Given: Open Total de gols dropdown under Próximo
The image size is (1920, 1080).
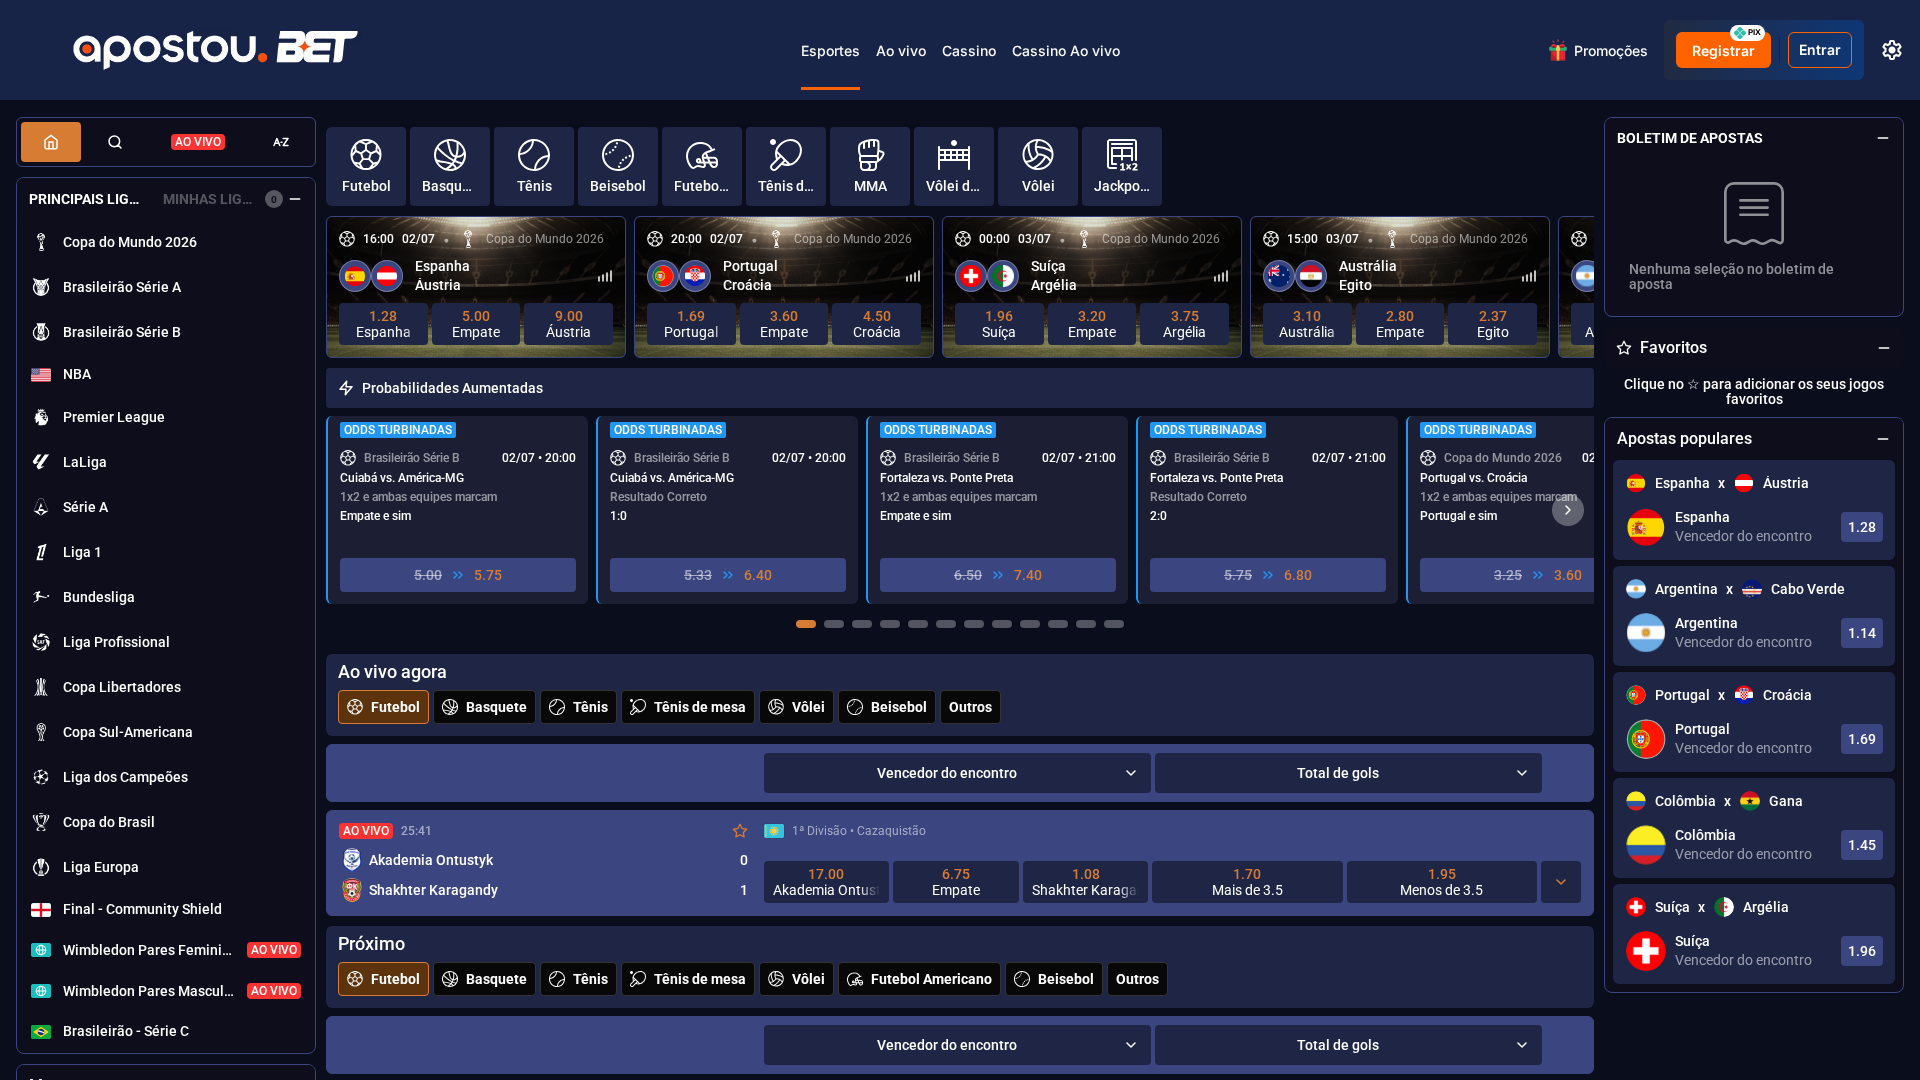Looking at the screenshot, I should tap(1348, 1045).
